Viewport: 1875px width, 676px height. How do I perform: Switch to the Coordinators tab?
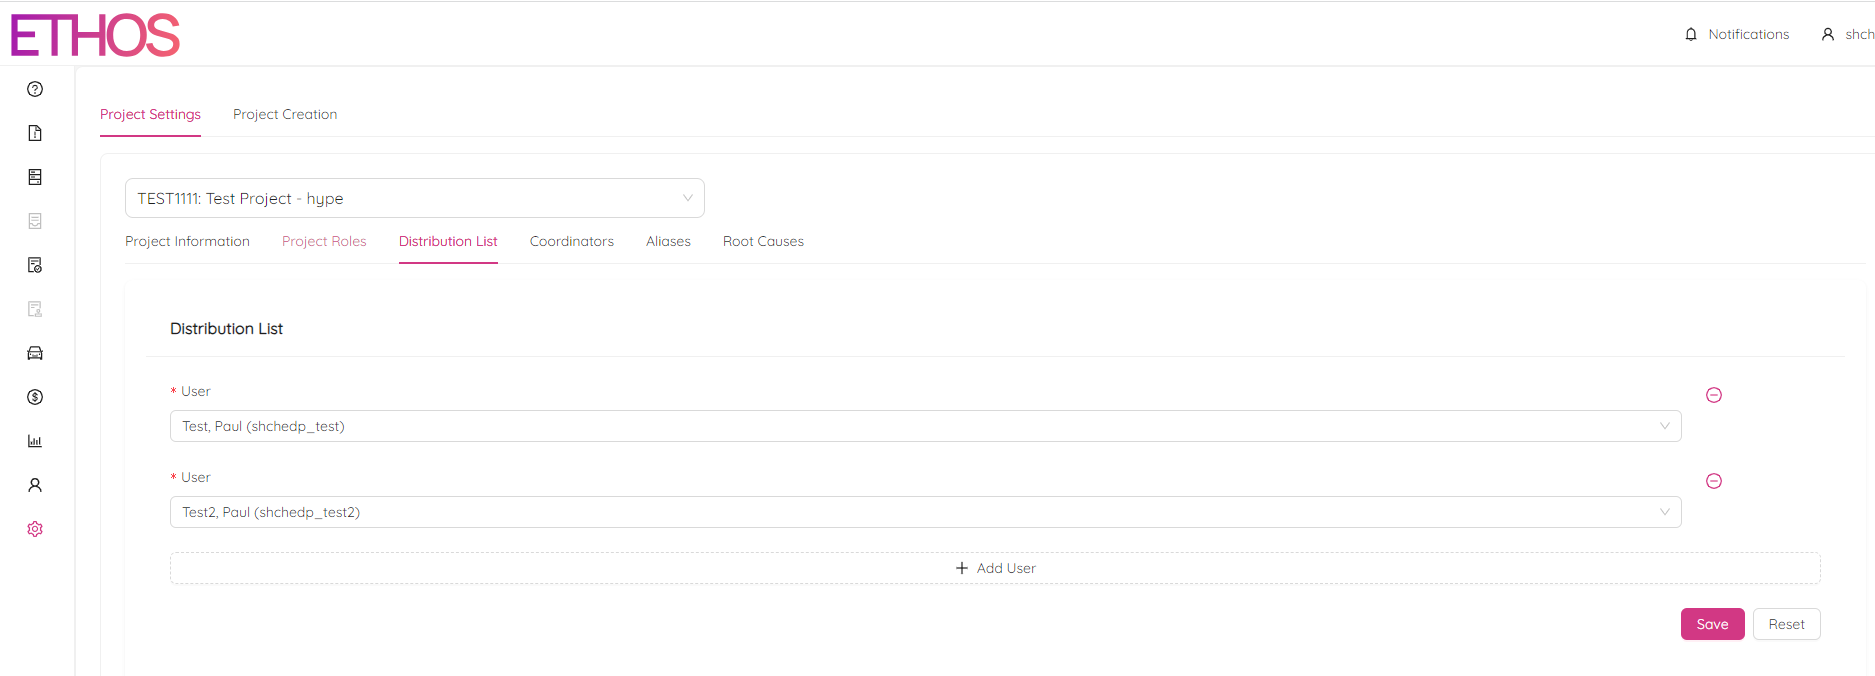(571, 241)
